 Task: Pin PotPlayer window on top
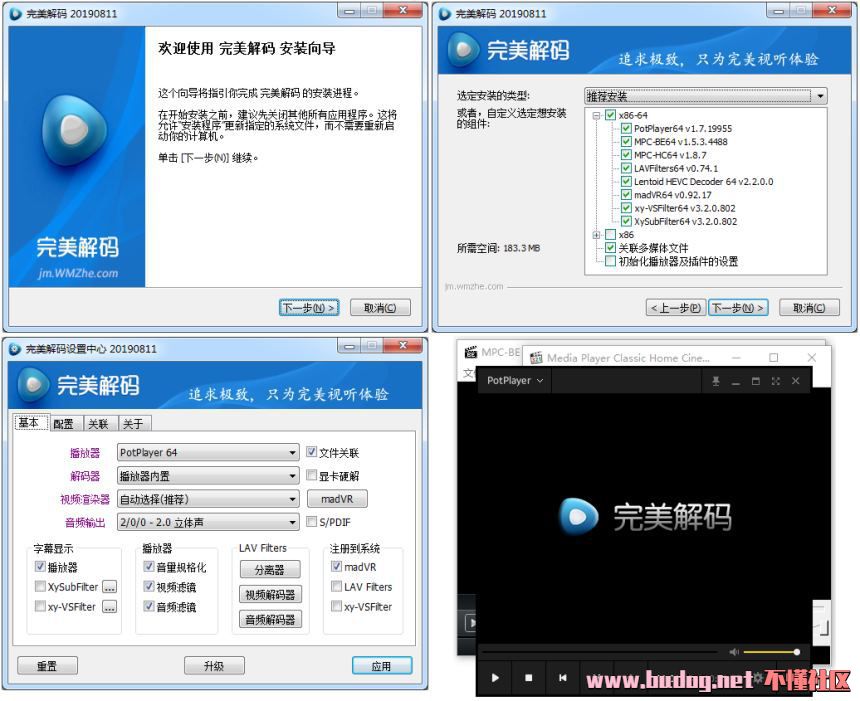click(715, 381)
